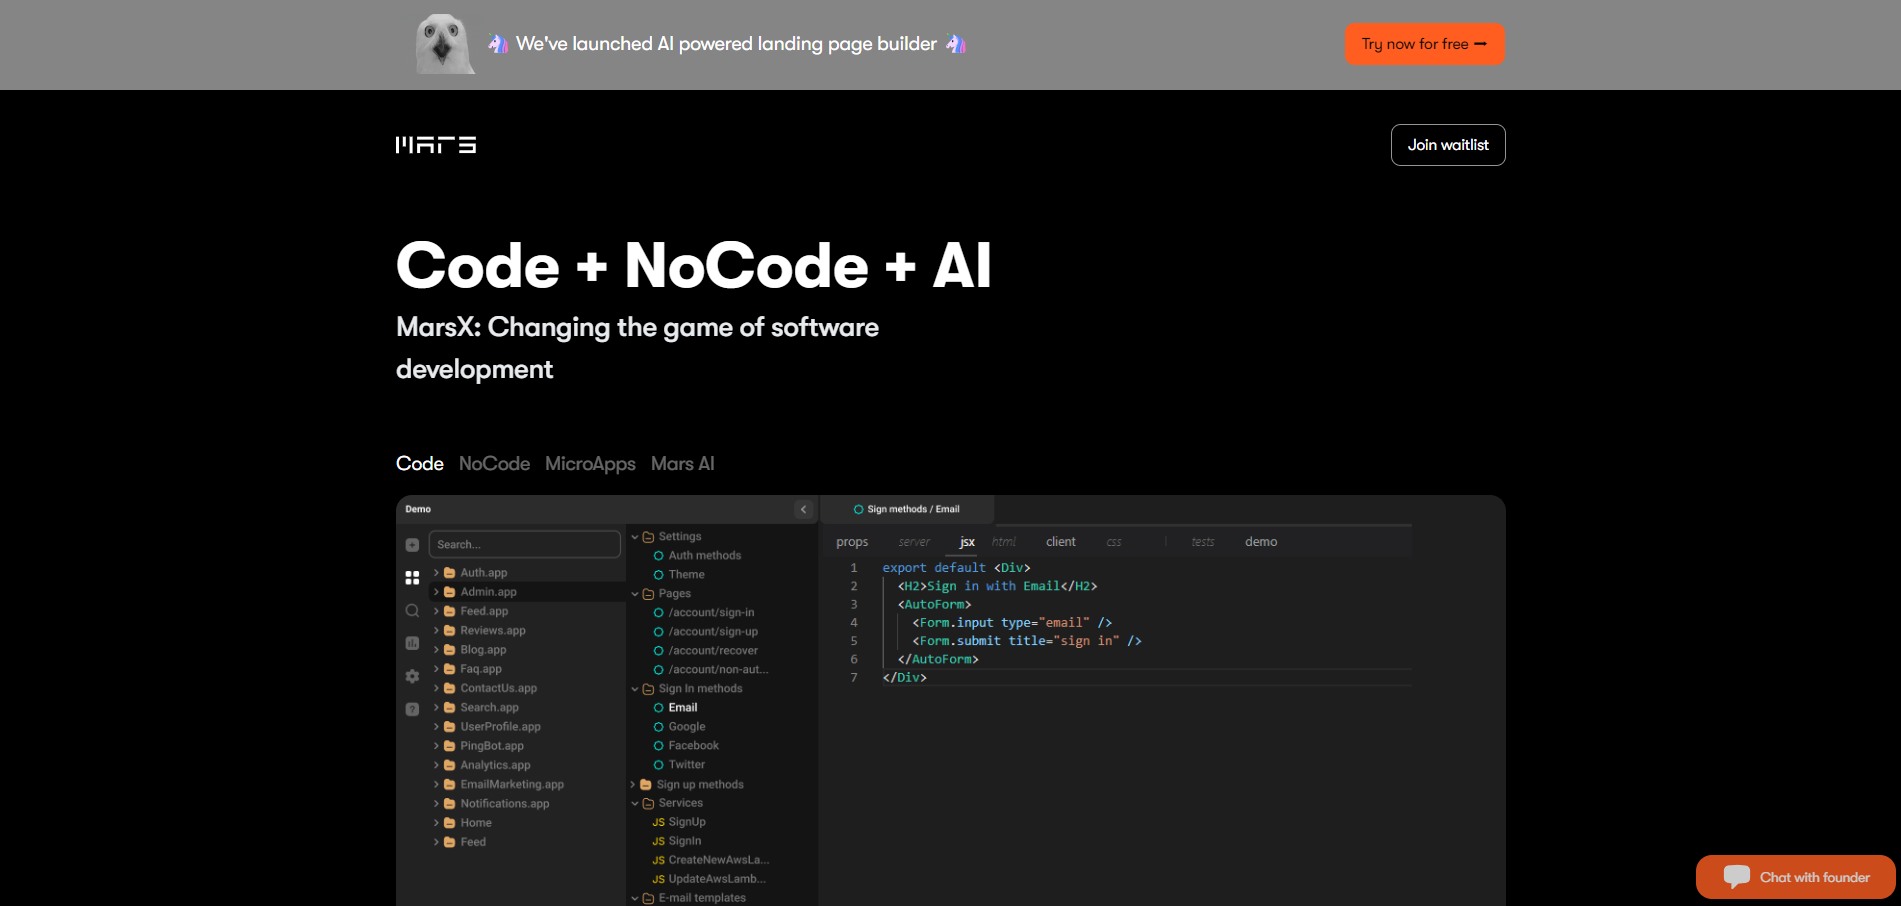Open the client editor tab
This screenshot has height=906, width=1901.
1061,542
